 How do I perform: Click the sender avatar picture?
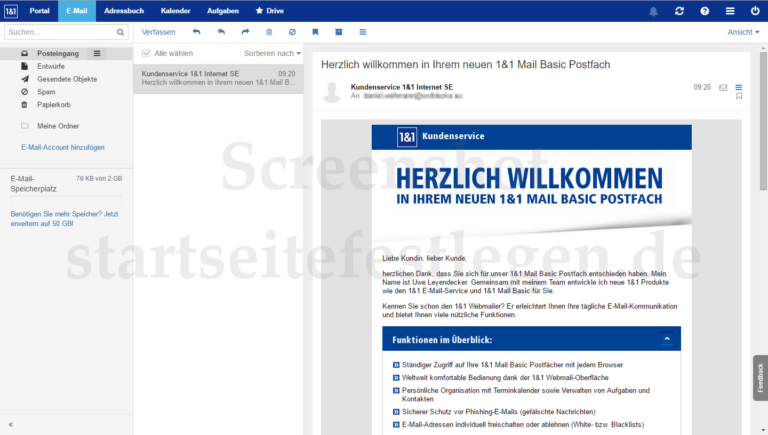[x=332, y=92]
